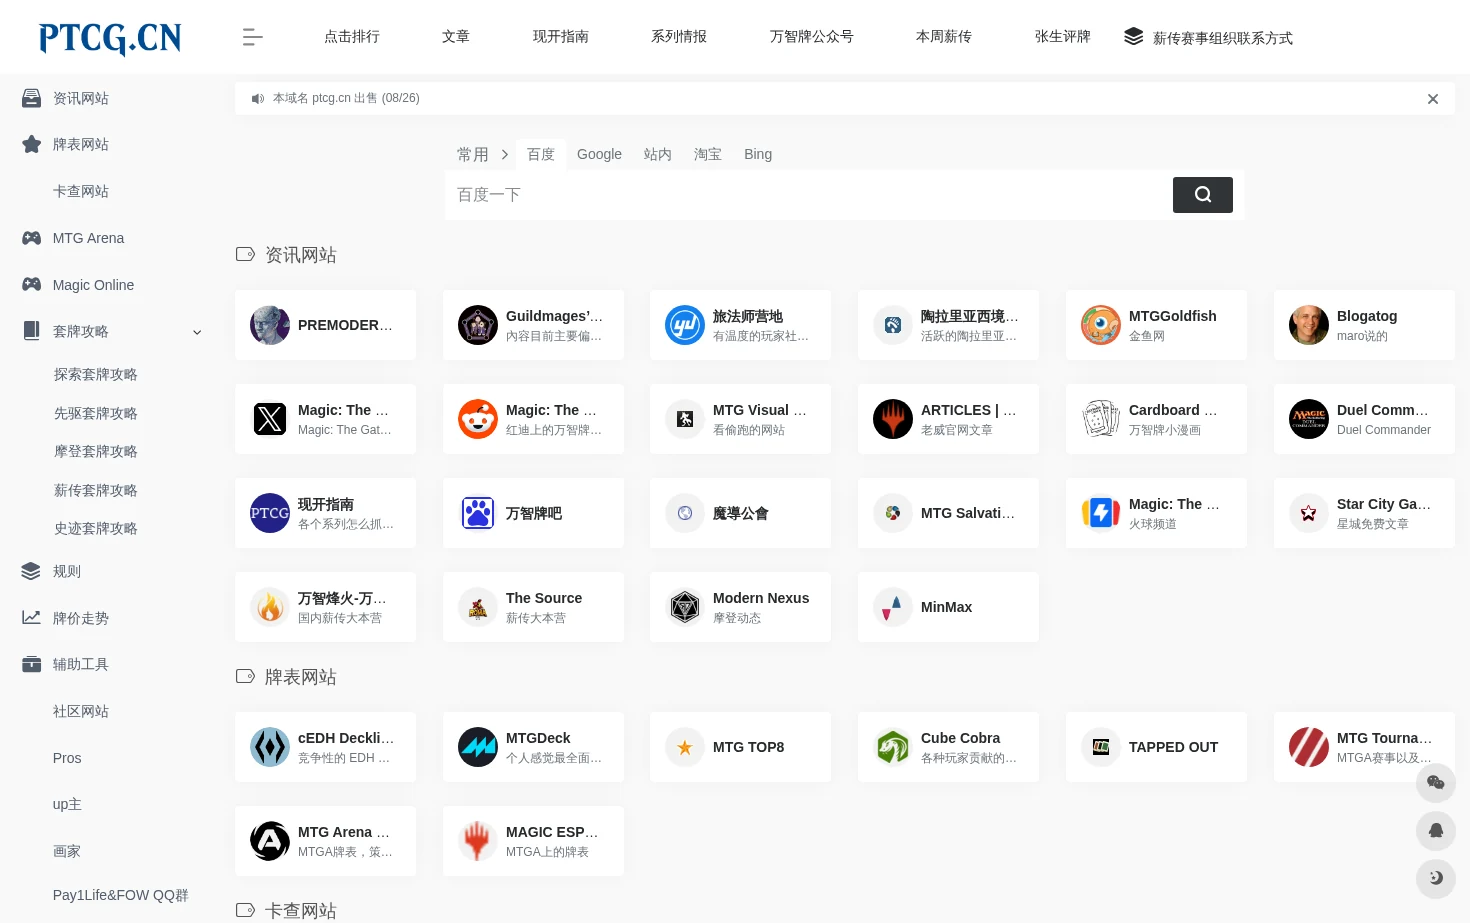Open the MTGGoldfish fish icon
The height and width of the screenshot is (923, 1470).
(1101, 325)
